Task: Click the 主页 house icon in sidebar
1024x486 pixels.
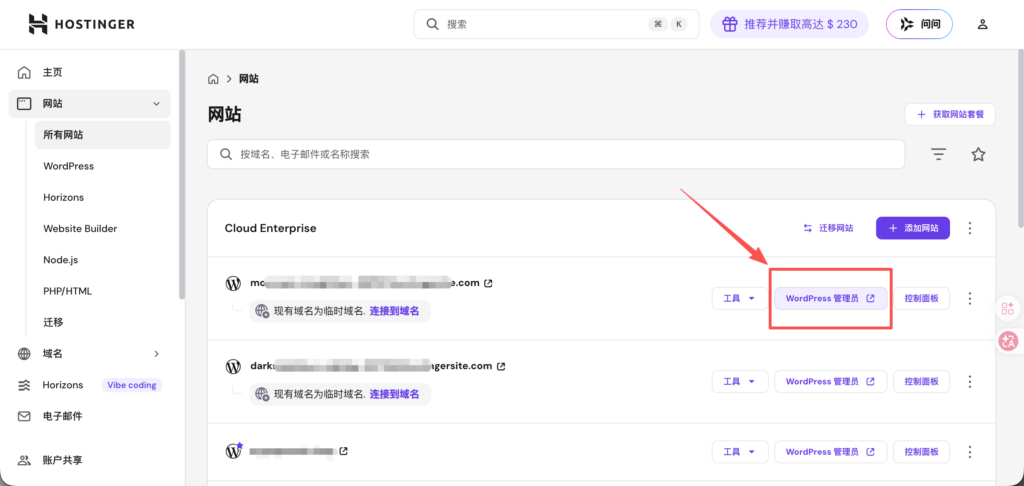Action: 24,73
